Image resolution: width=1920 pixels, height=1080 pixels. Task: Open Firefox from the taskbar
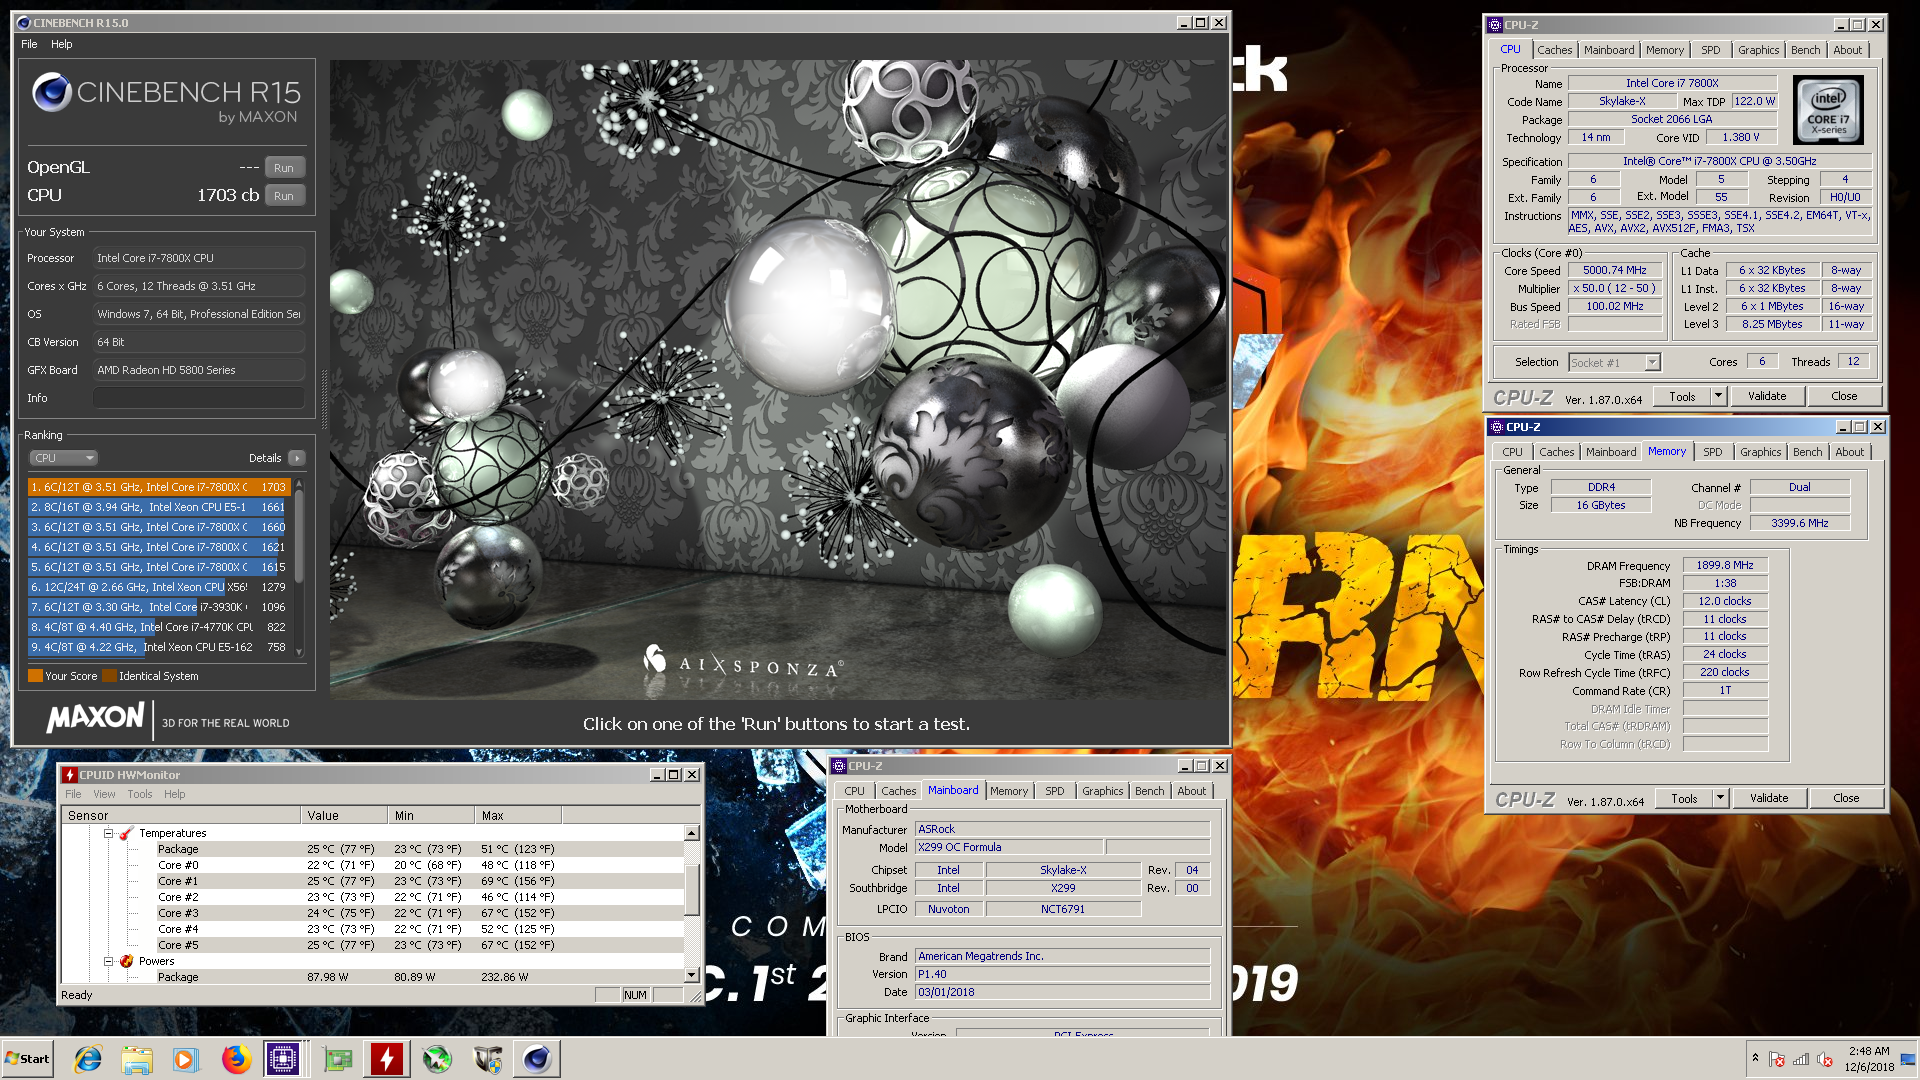pyautogui.click(x=236, y=1059)
